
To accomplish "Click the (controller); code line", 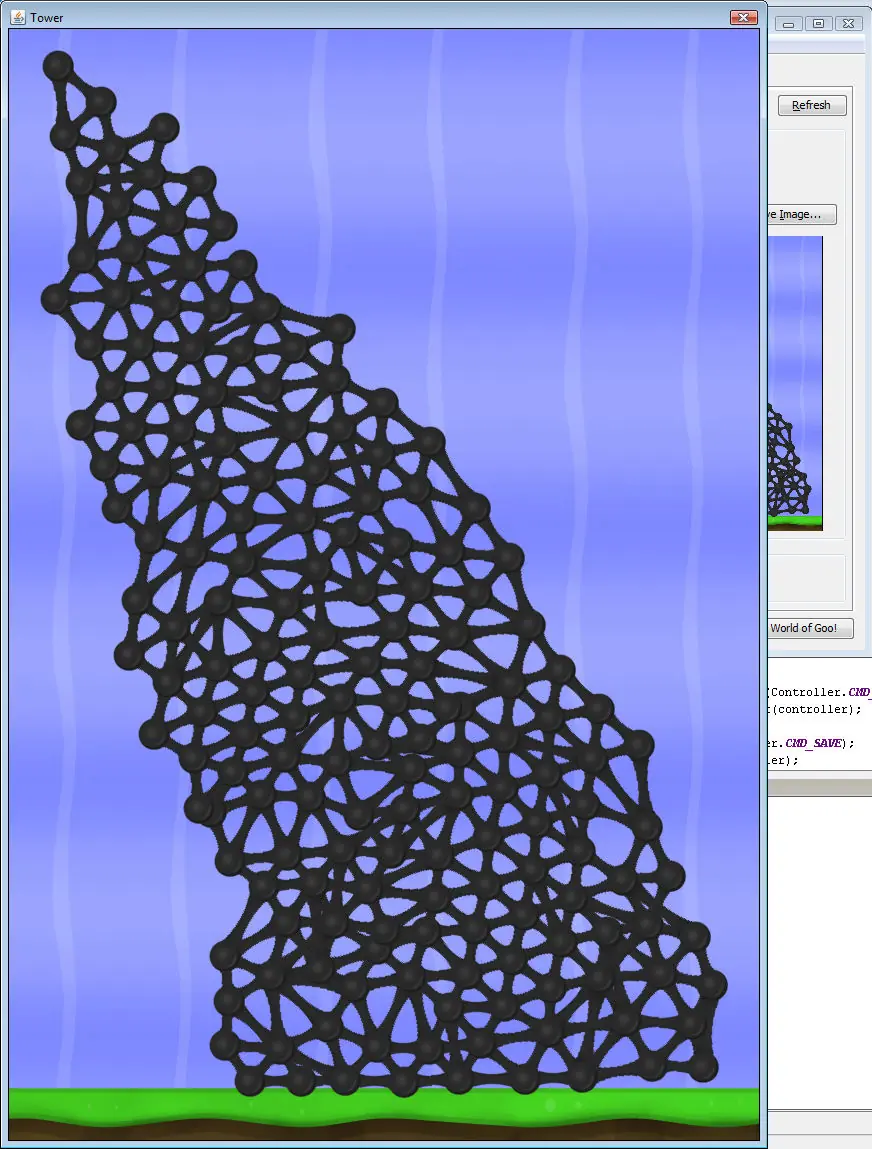I will (815, 709).
